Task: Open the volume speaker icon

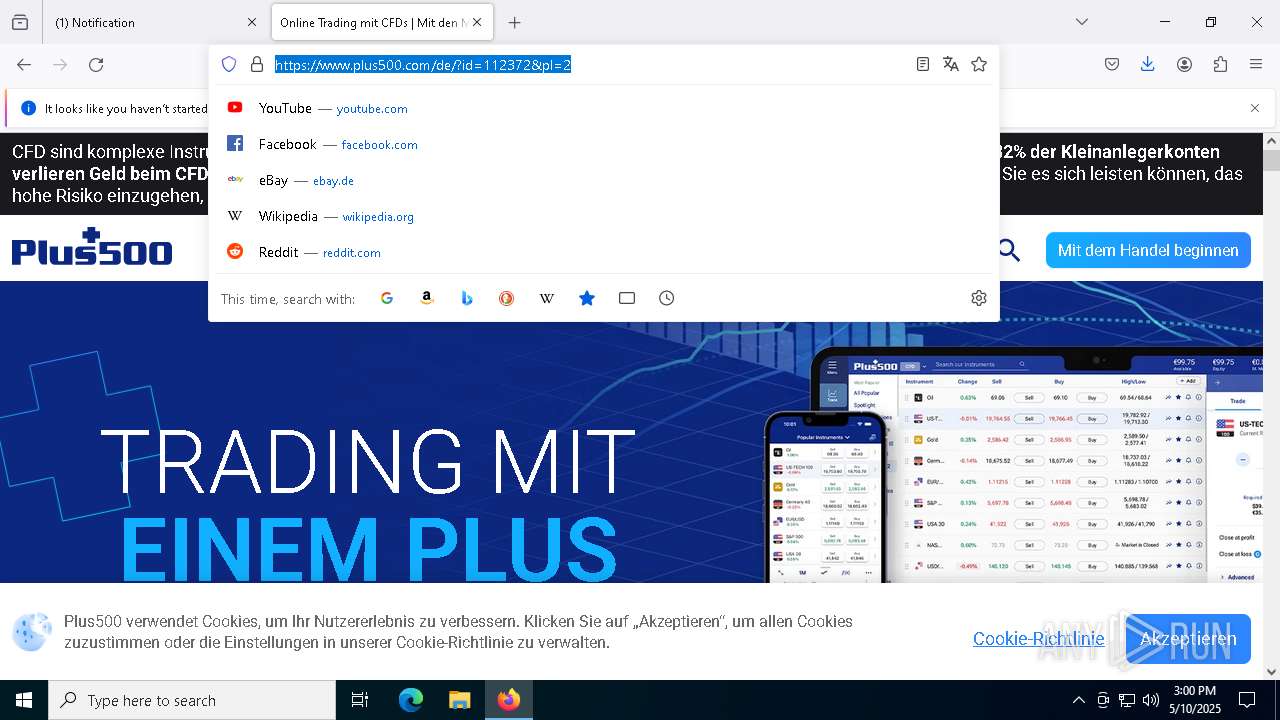Action: [x=1151, y=700]
